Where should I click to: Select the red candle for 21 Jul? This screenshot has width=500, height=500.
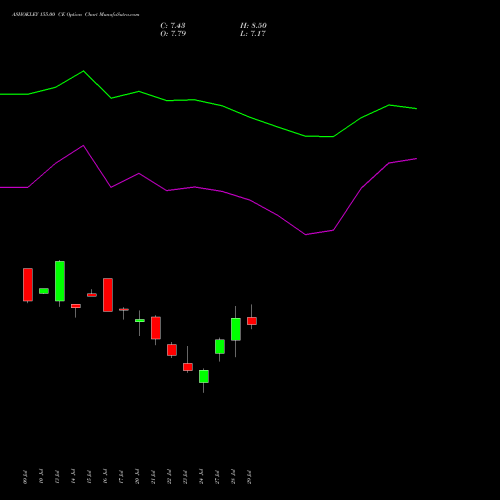click(156, 328)
